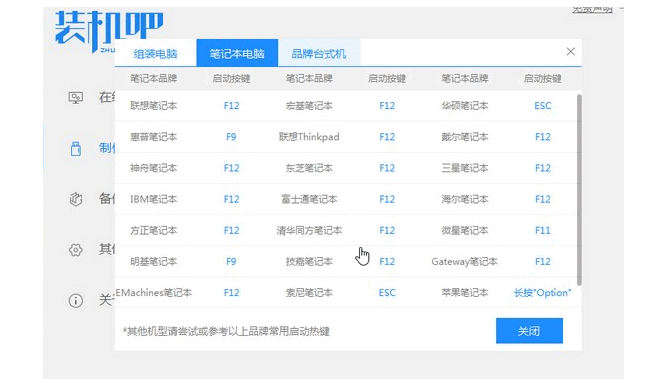668x389 pixels.
Task: Click F12 key for 方正笔记本
Action: point(231,231)
